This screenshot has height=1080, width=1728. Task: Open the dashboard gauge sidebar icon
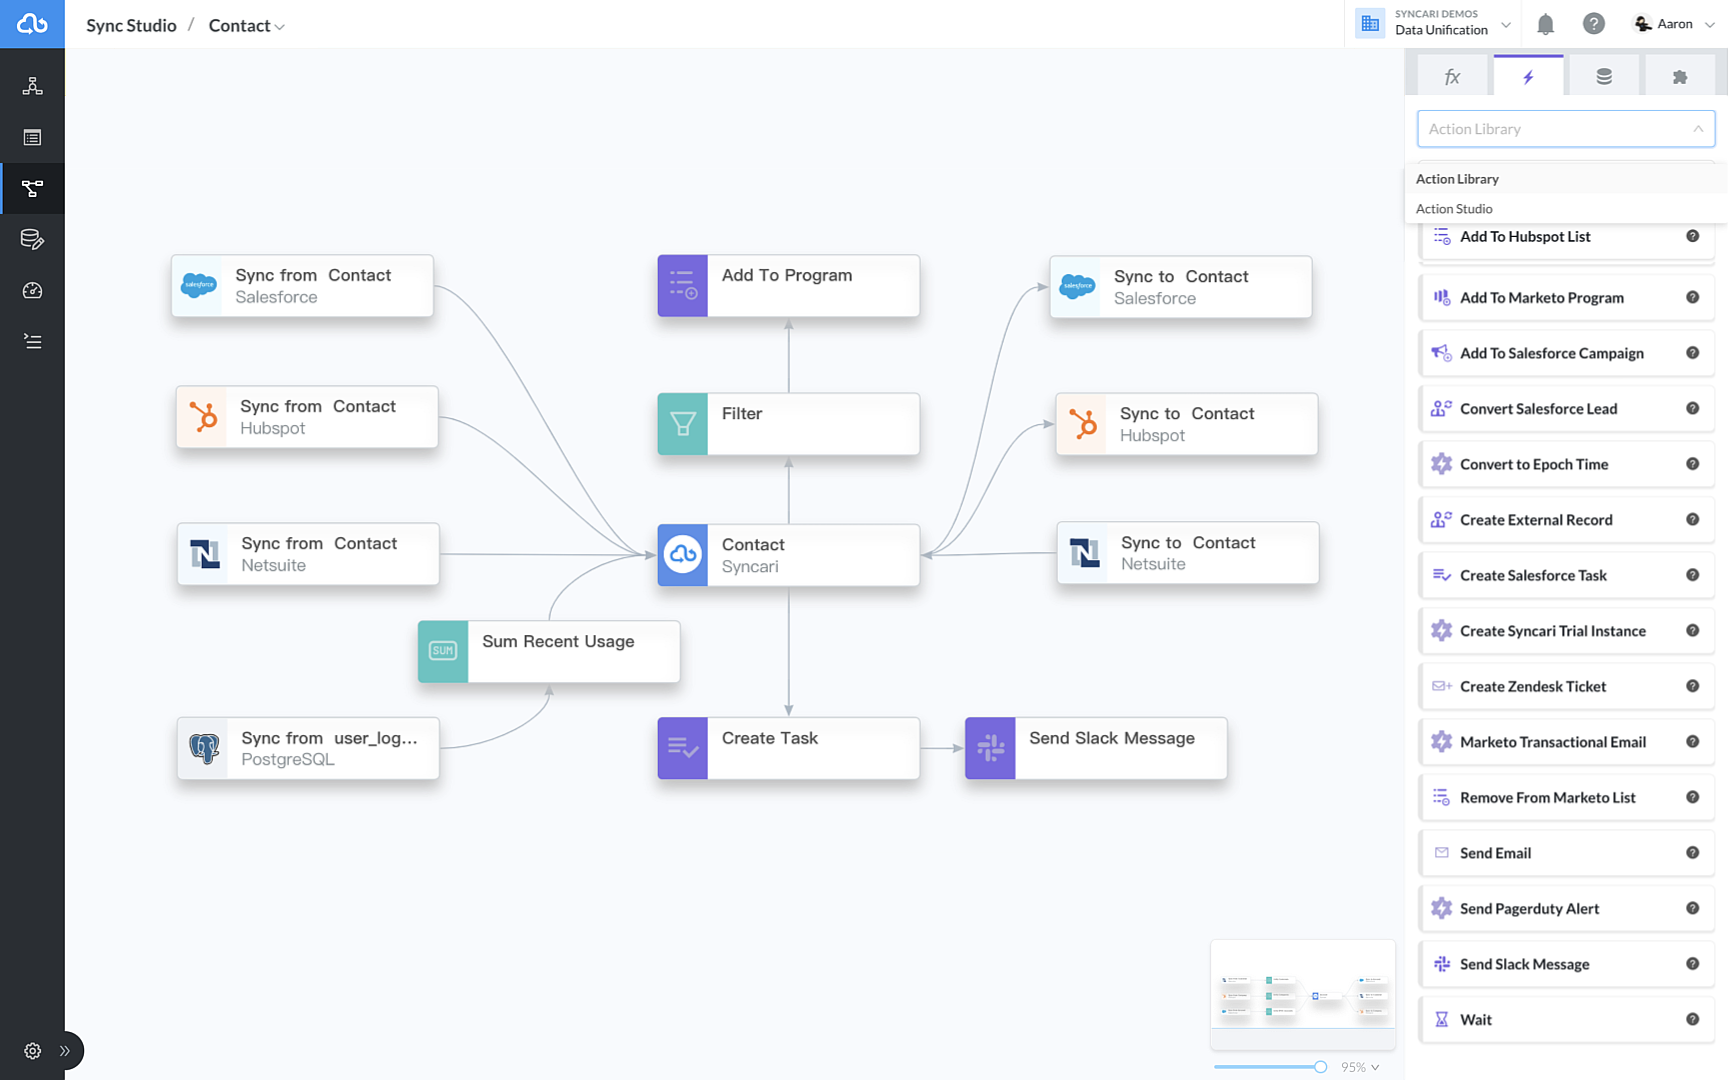(x=32, y=290)
